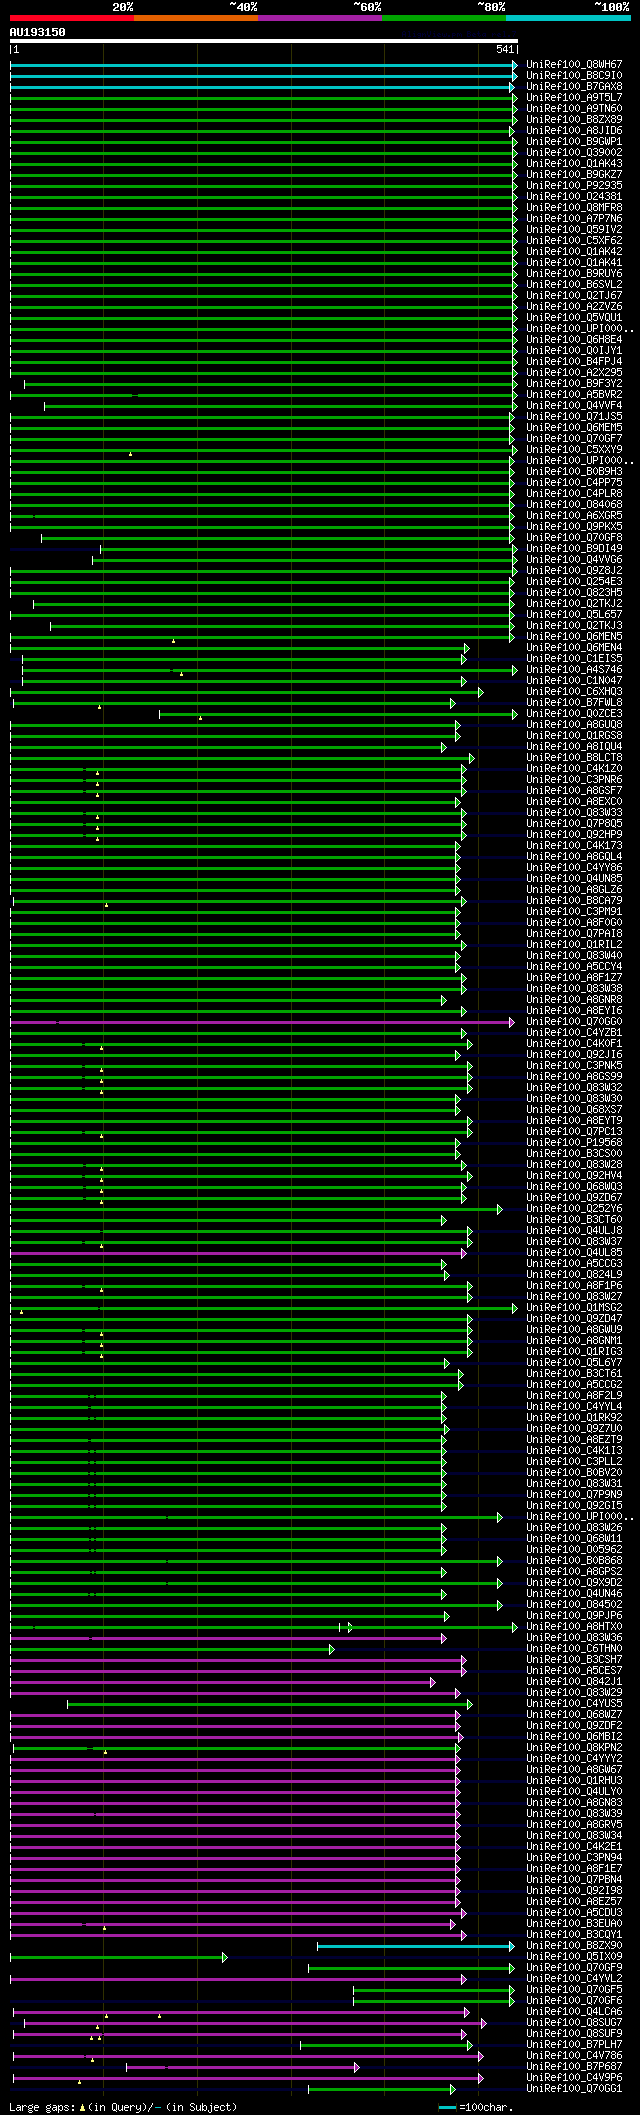The width and height of the screenshot is (640, 2115).
Task: Open hit UniRef100_A4S746
Action: click(574, 669)
